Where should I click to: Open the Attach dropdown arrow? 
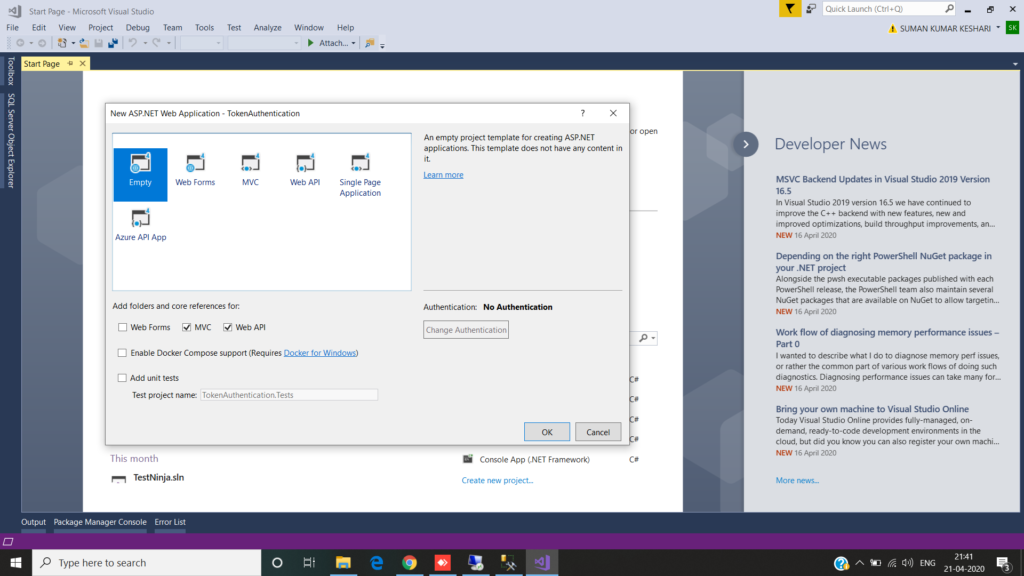[353, 43]
